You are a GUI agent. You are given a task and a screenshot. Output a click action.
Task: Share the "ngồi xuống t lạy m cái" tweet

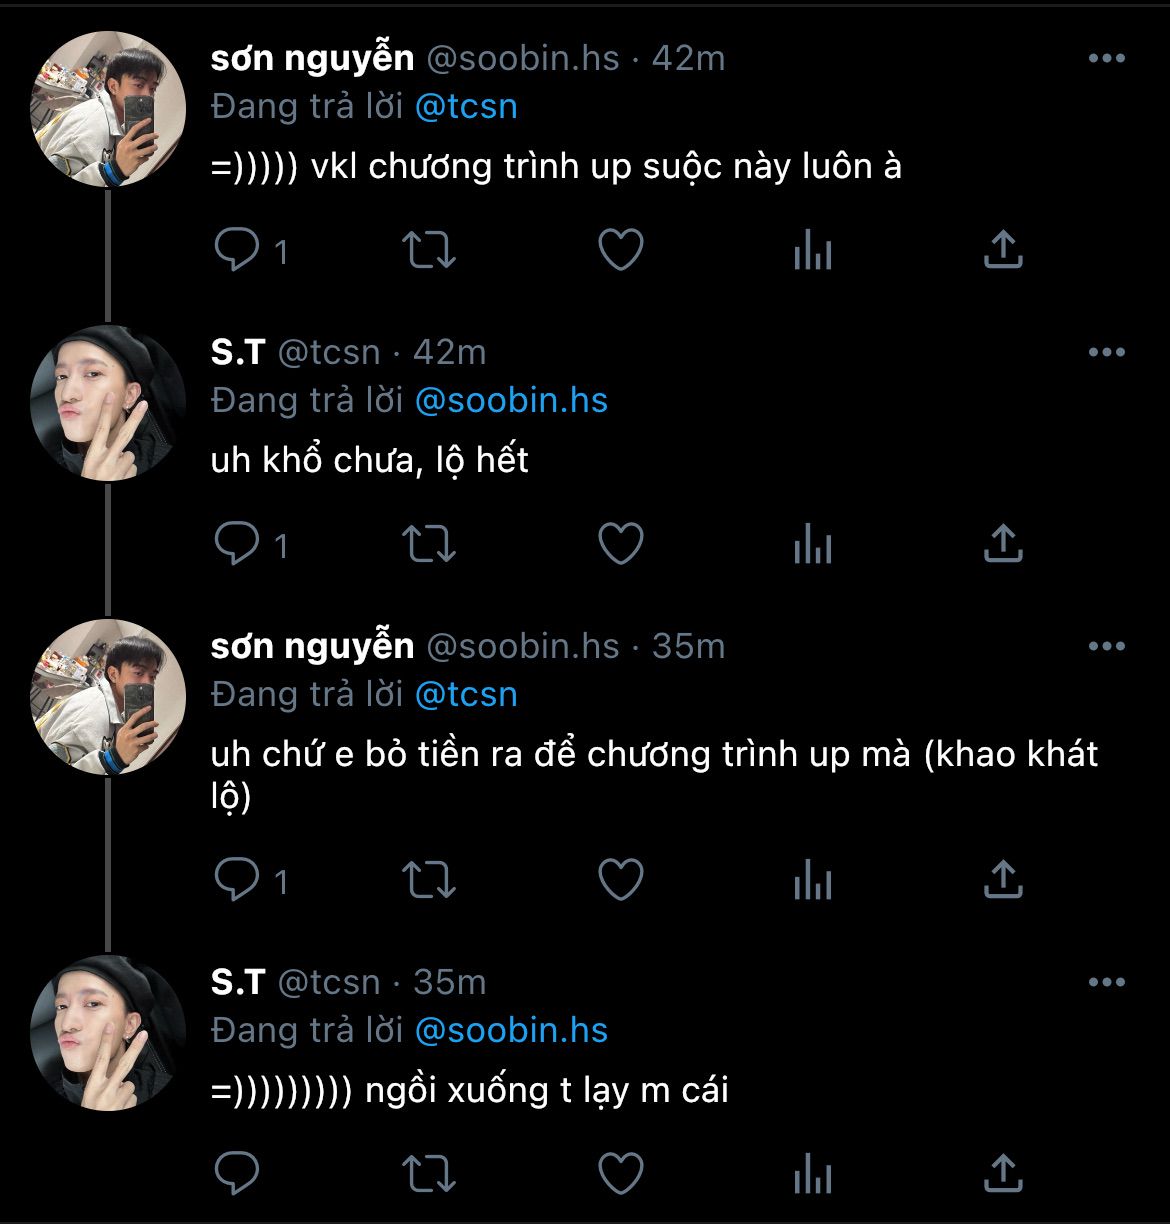pyautogui.click(x=1003, y=1172)
